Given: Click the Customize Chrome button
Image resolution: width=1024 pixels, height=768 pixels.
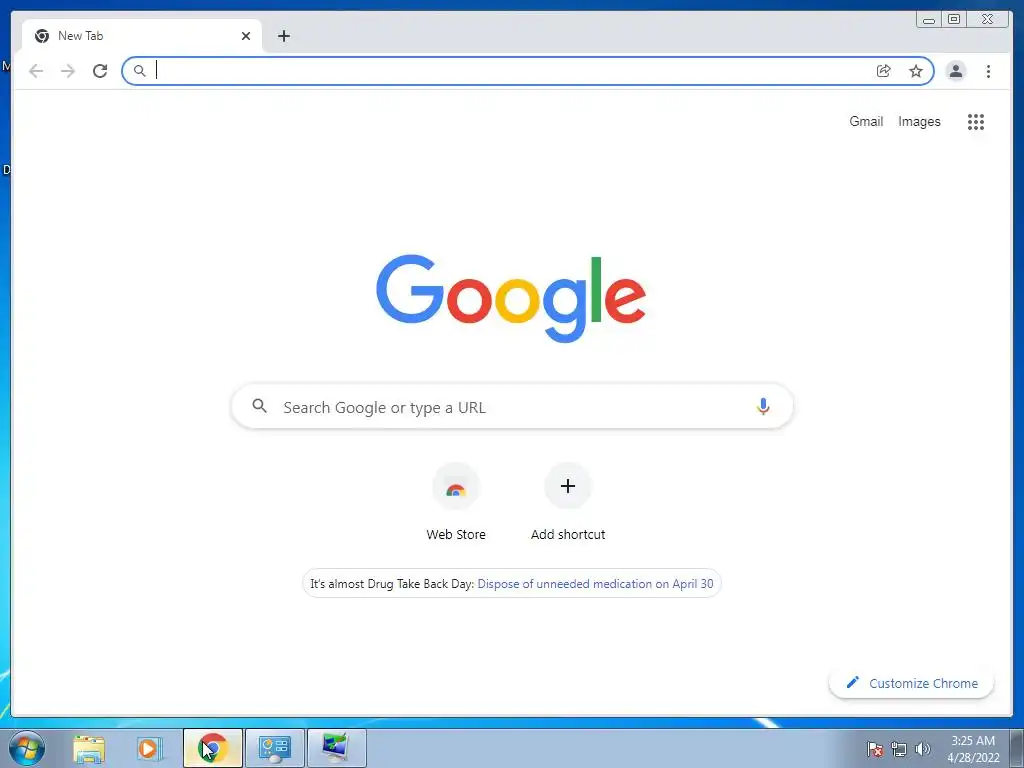Looking at the screenshot, I should (x=911, y=683).
